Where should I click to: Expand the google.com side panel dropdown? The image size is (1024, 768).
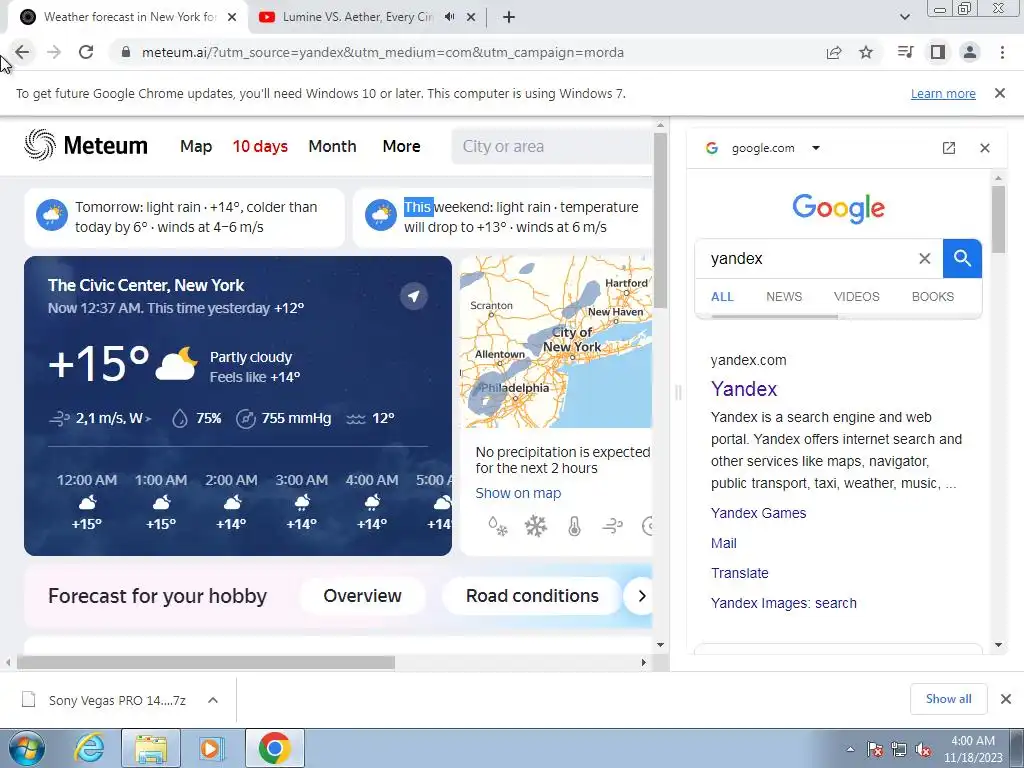click(816, 148)
